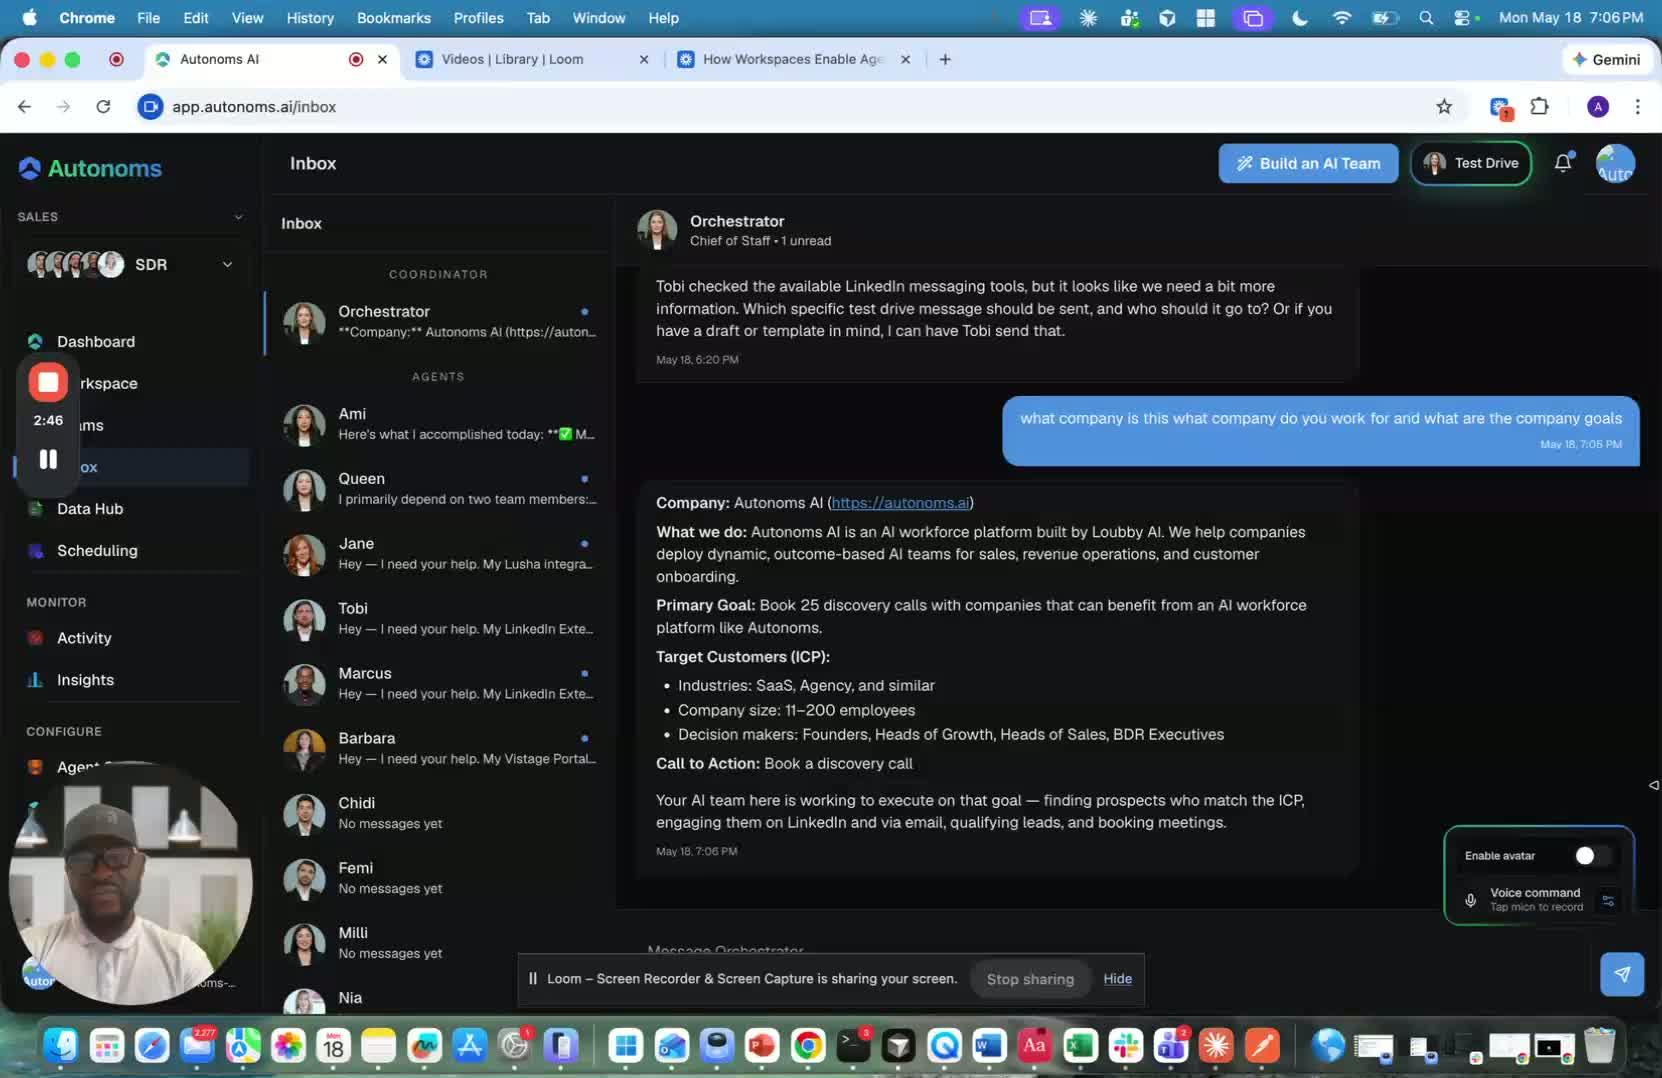This screenshot has width=1662, height=1078.
Task: Open the chat with Ami
Action: (439, 424)
